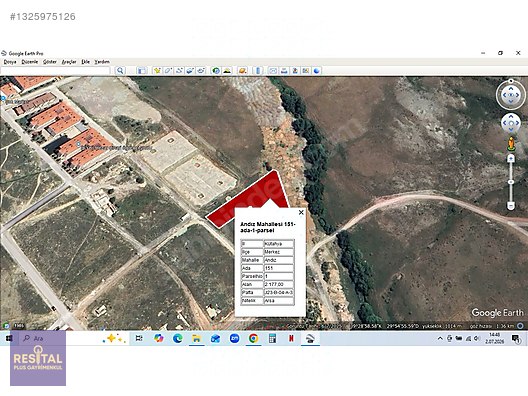This screenshot has width=528, height=396.
Task: Click the zoom in plus button
Action: pyautogui.click(x=511, y=159)
